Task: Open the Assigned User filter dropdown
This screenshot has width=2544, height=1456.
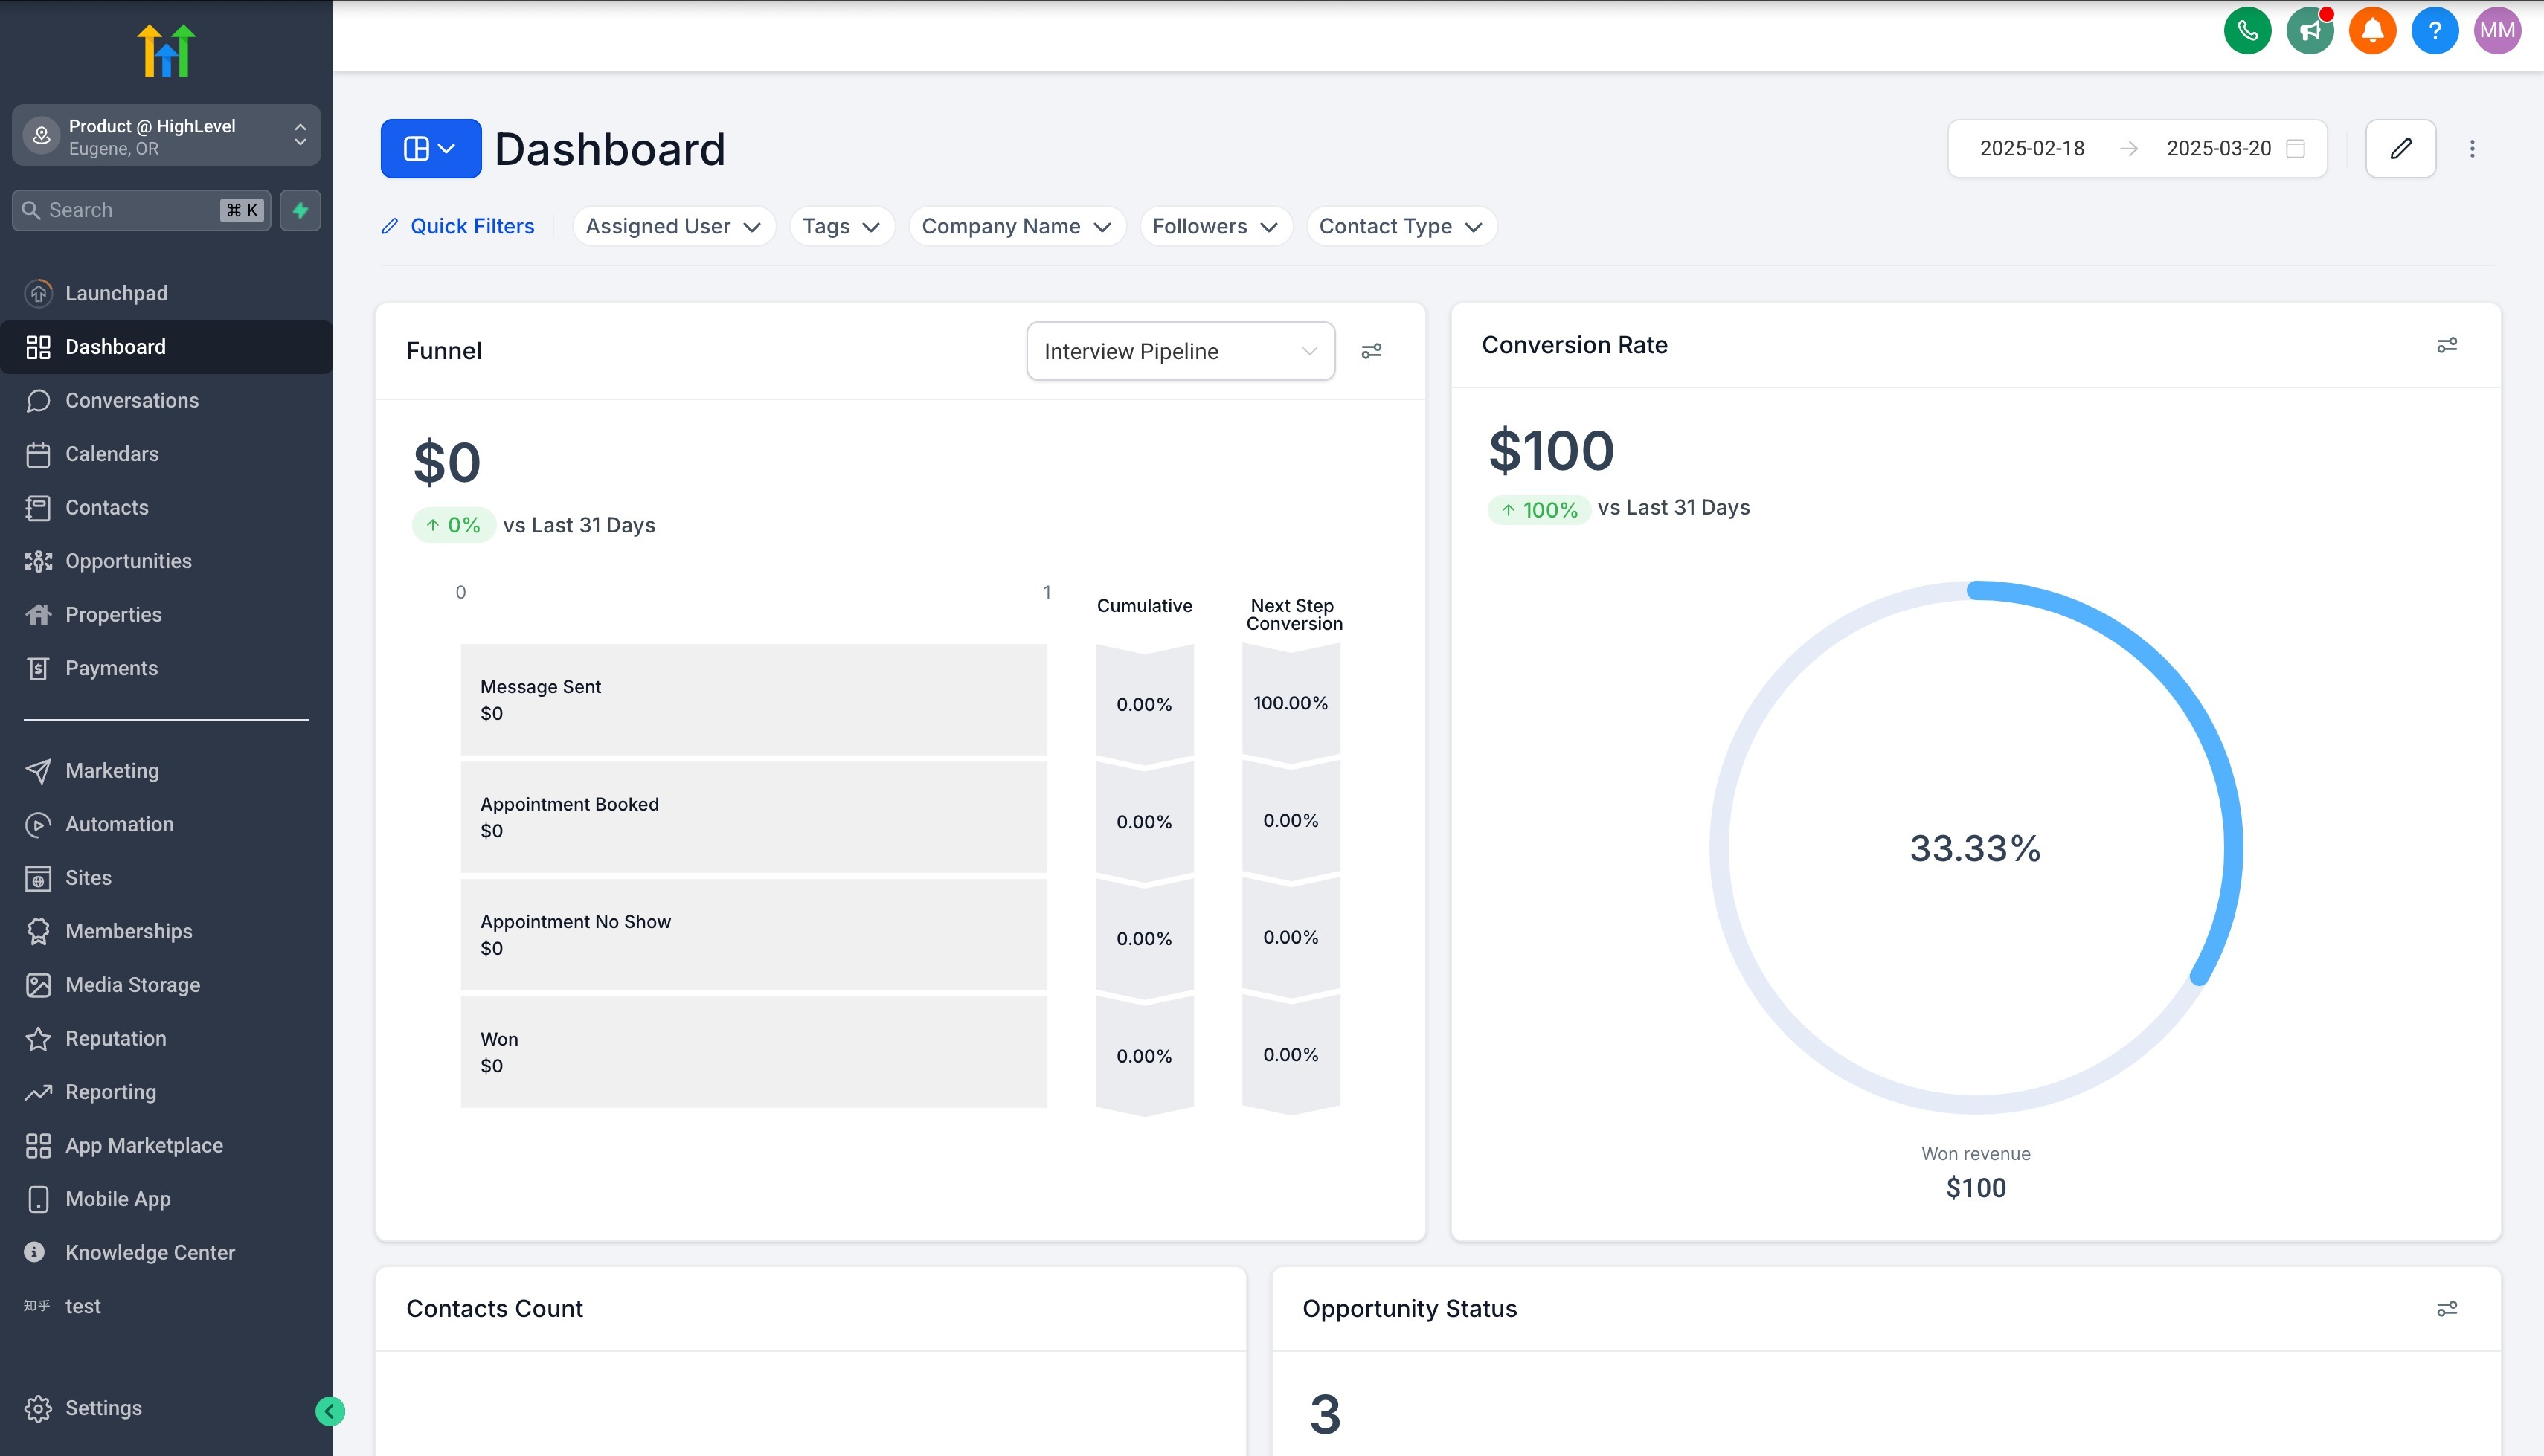Action: tap(673, 226)
